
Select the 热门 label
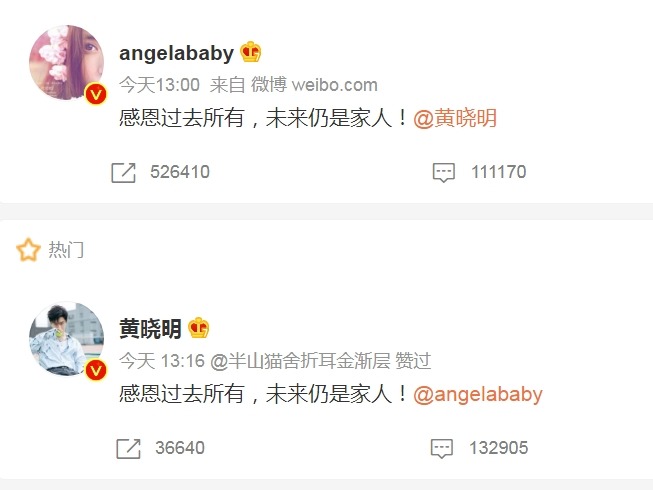[x=66, y=250]
